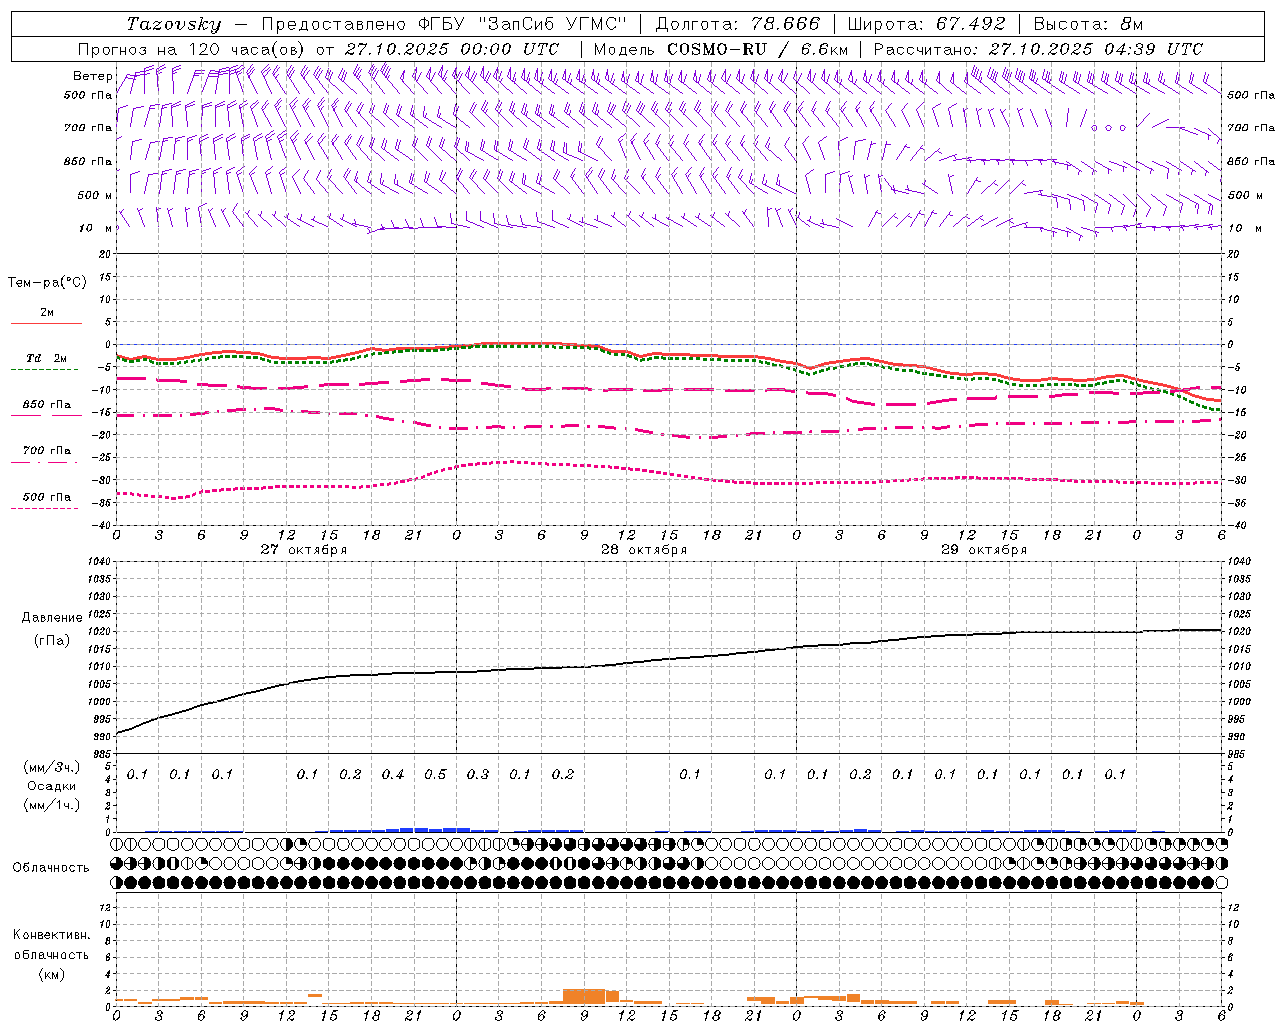Click the Ветер panel label
This screenshot has width=1280, height=1024.
[92, 76]
